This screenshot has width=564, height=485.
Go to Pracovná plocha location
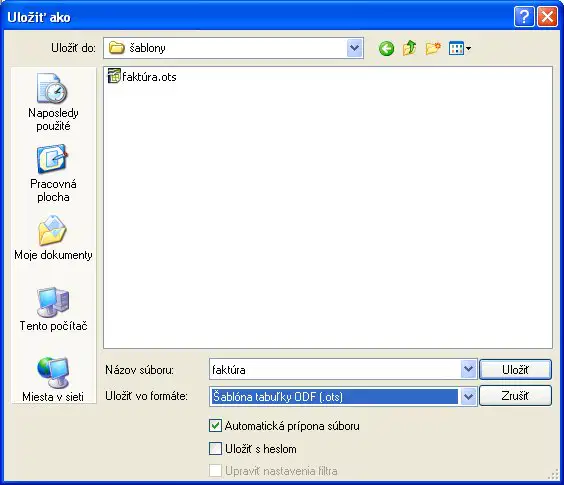pos(53,174)
